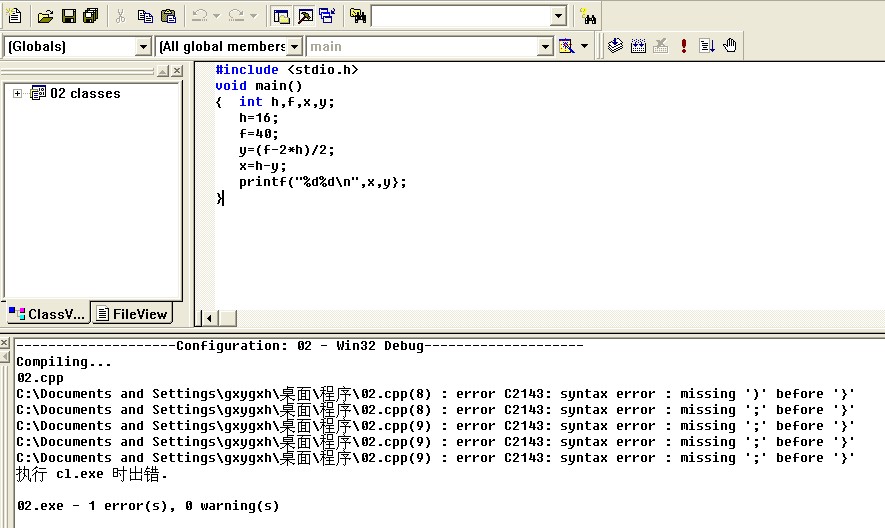Image resolution: width=885 pixels, height=528 pixels.
Task: Click the x=h-y; code line
Action: pos(262,165)
